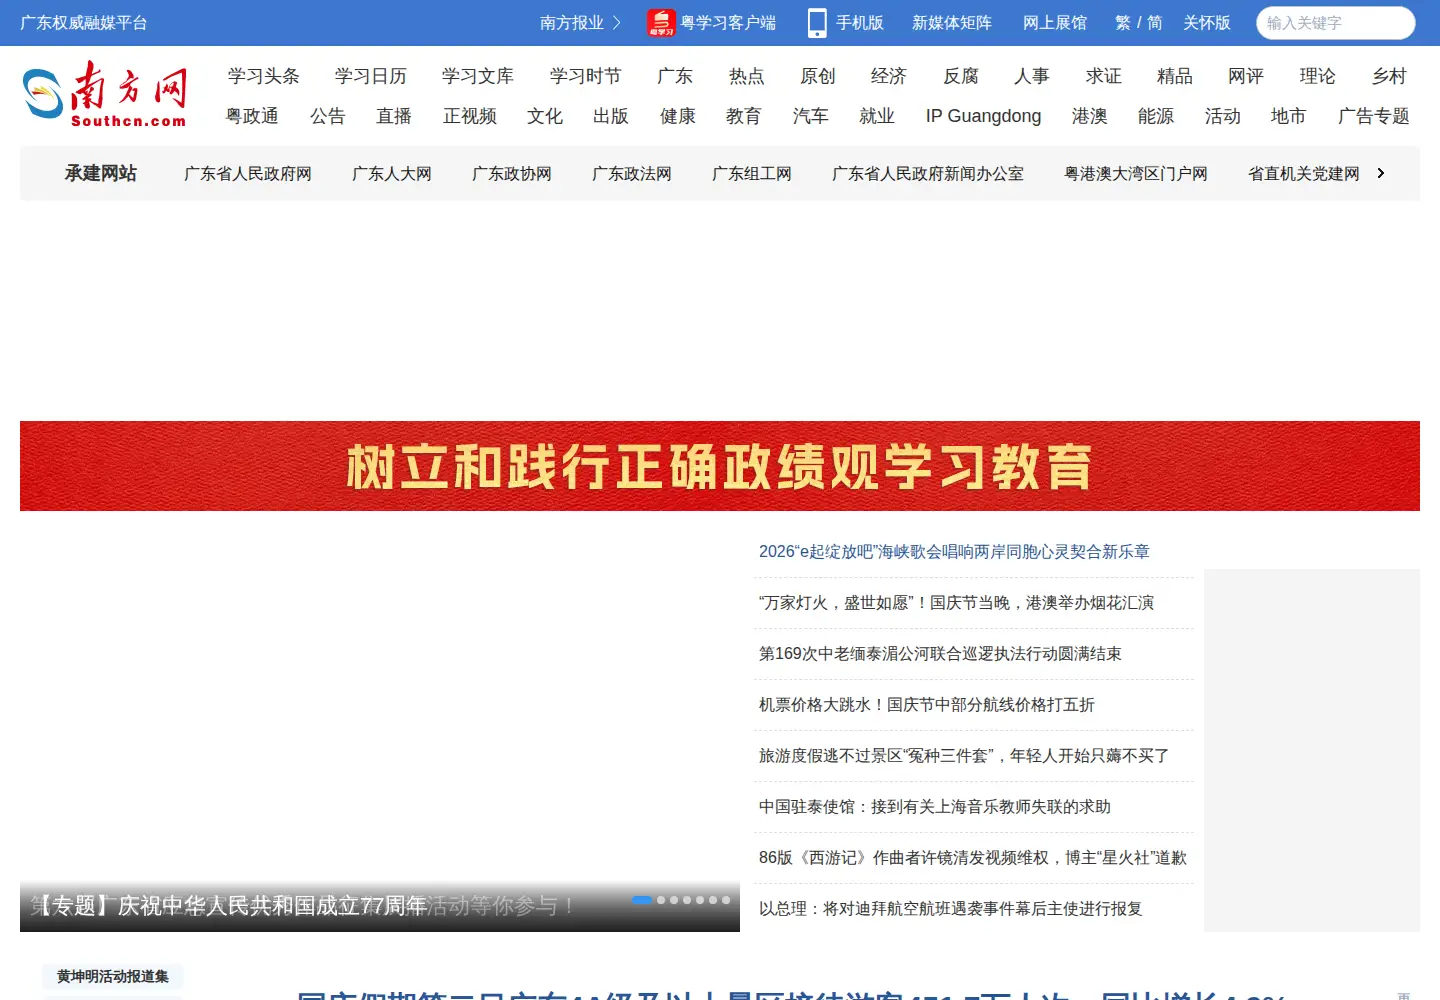1440x1000 pixels.
Task: Open the 热点 news section
Action: click(x=747, y=76)
